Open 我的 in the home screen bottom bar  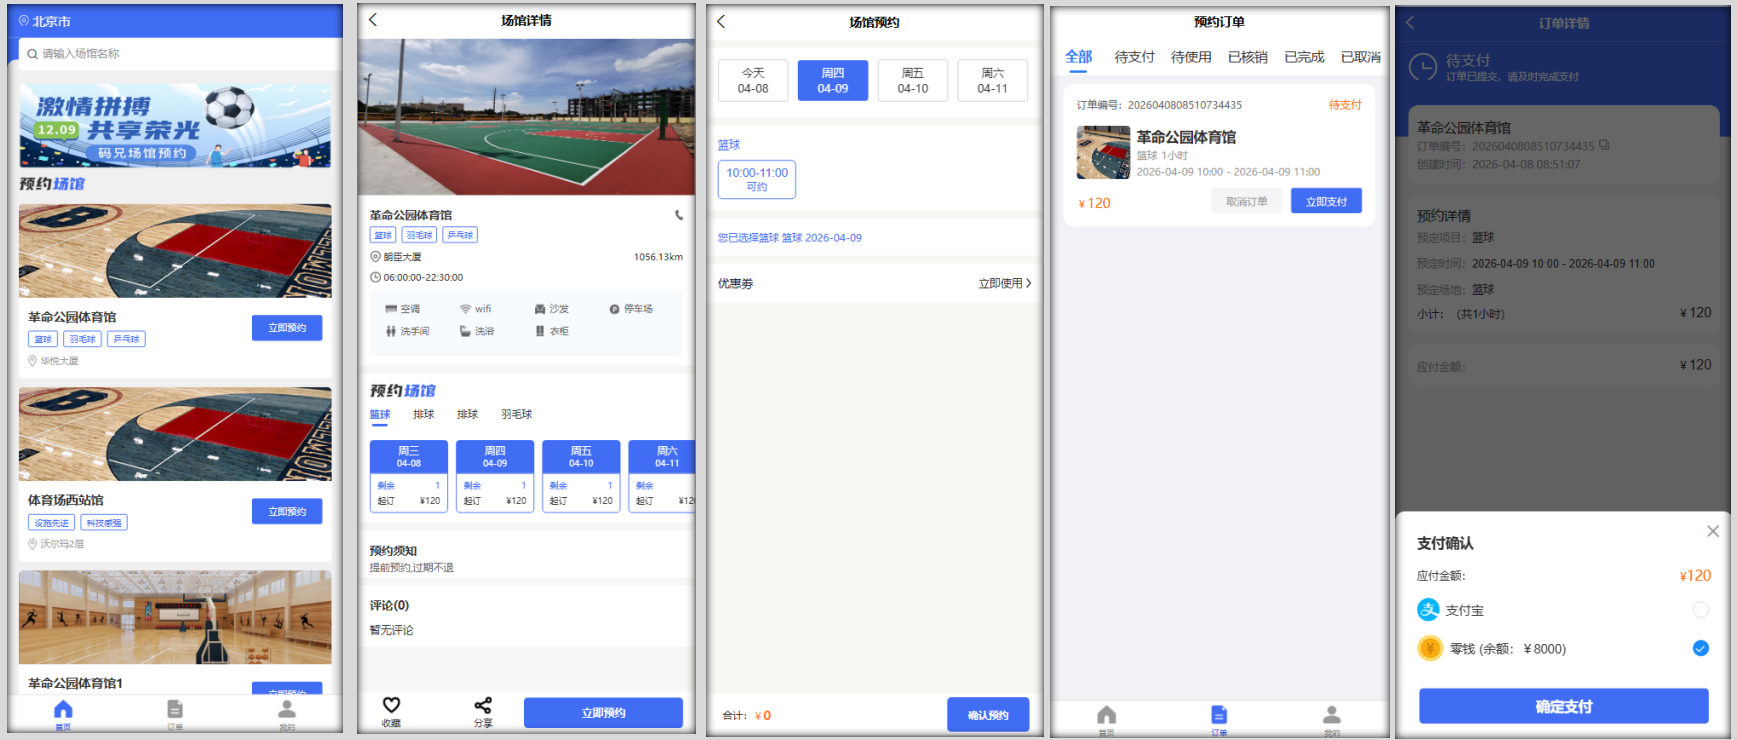click(x=287, y=714)
